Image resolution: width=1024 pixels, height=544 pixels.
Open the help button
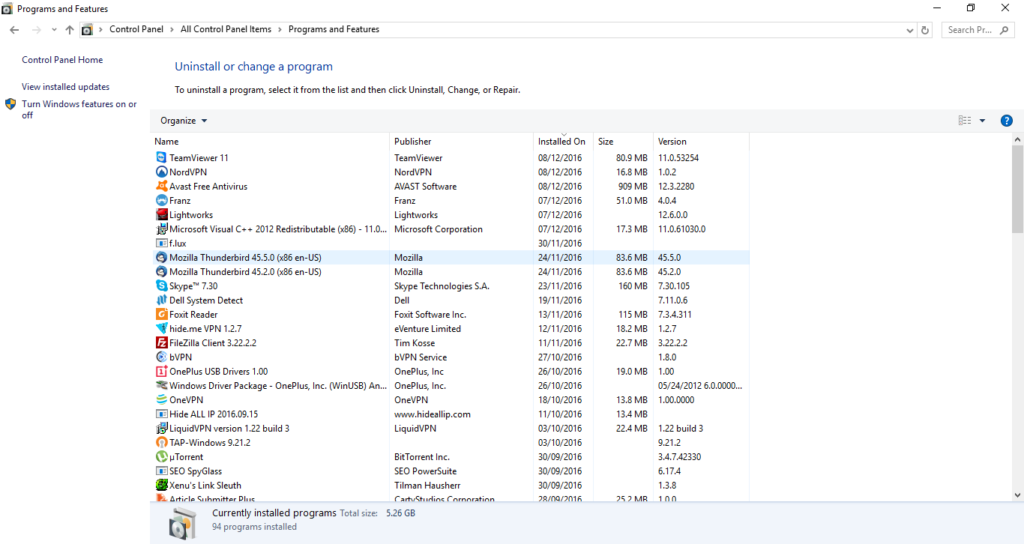[1006, 121]
